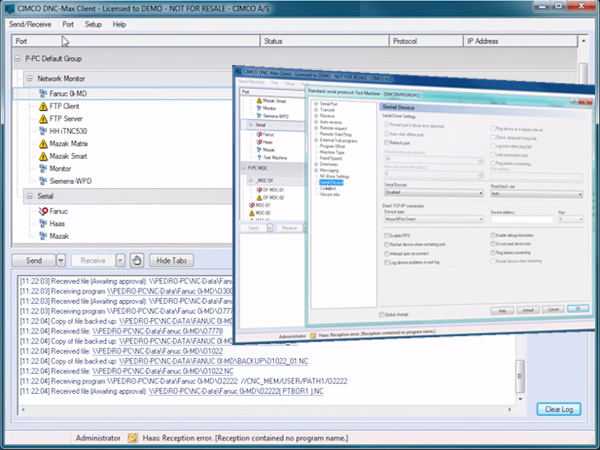Viewport: 600px width, 450px height.
Task: Click status bar icon beside Haas error
Action: pyautogui.click(x=132, y=438)
